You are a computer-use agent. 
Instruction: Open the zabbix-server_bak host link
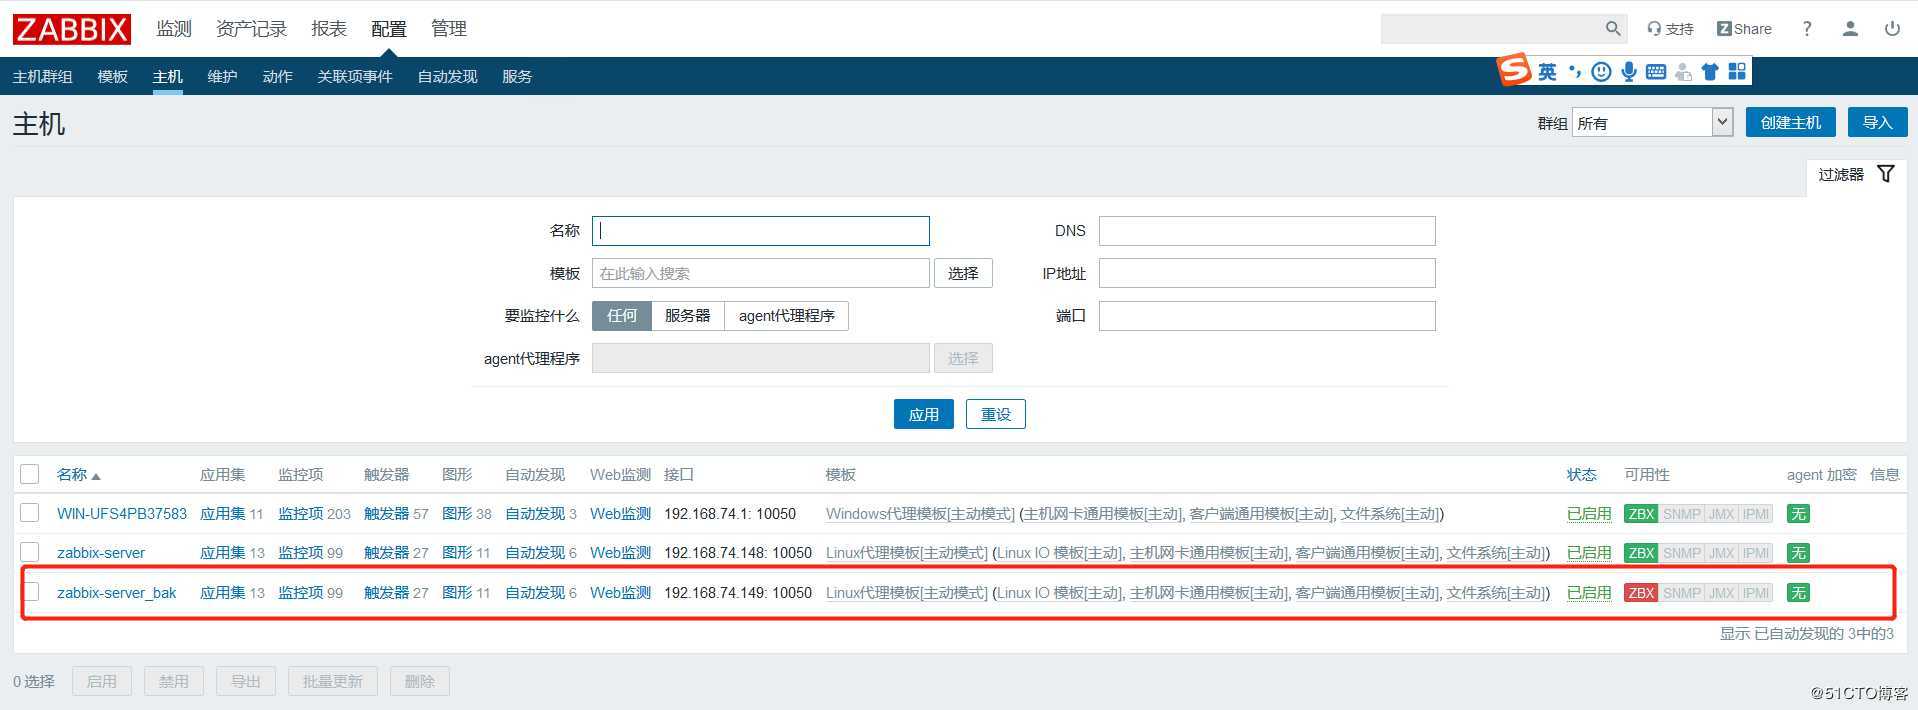pyautogui.click(x=116, y=593)
